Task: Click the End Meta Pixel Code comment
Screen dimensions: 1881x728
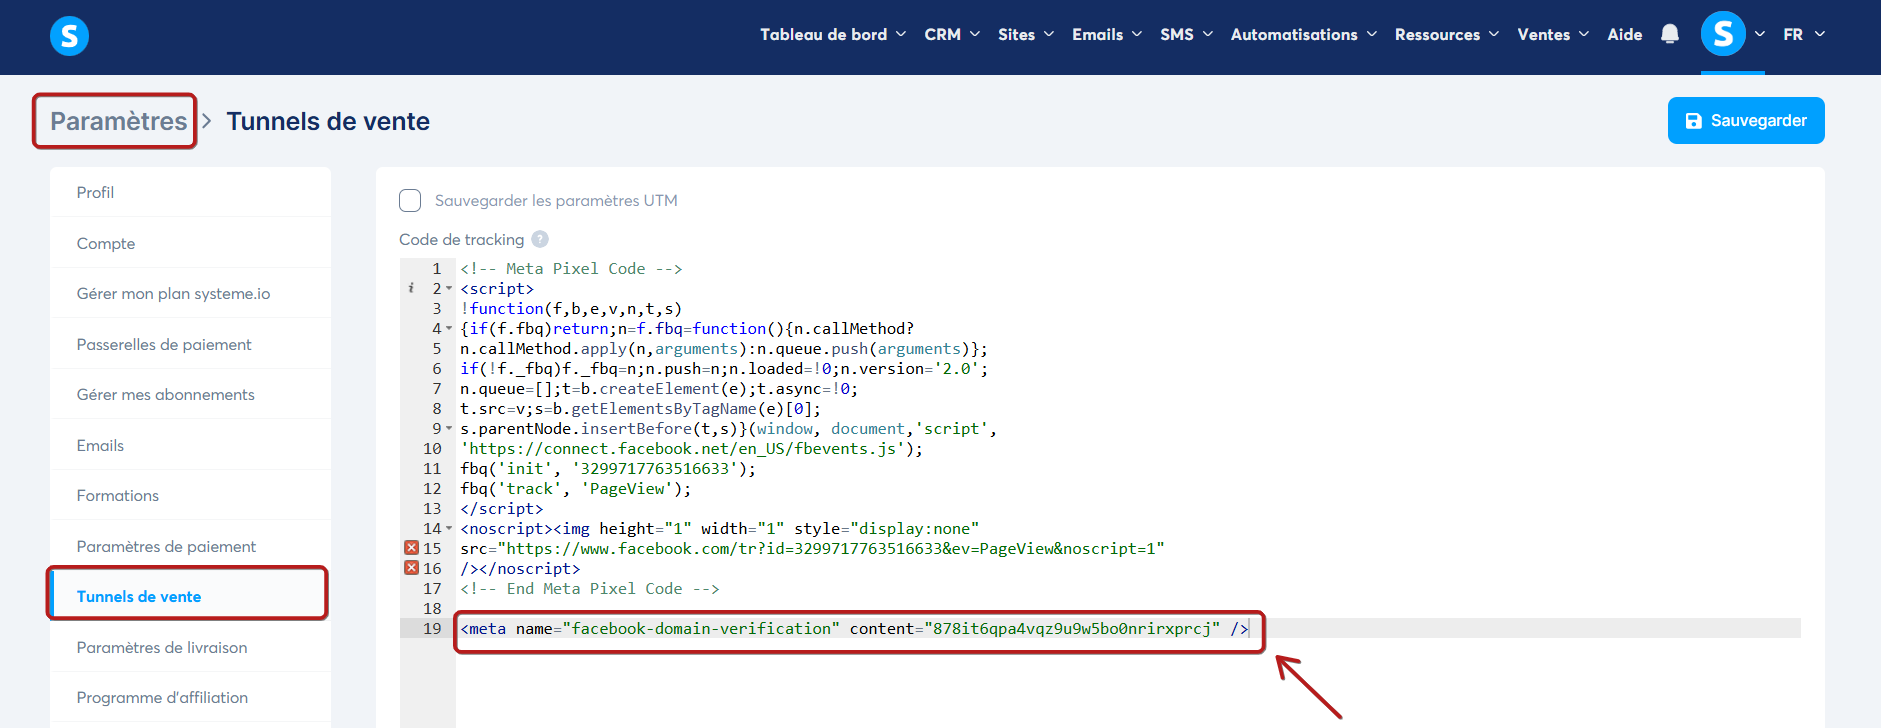Action: click(x=589, y=588)
